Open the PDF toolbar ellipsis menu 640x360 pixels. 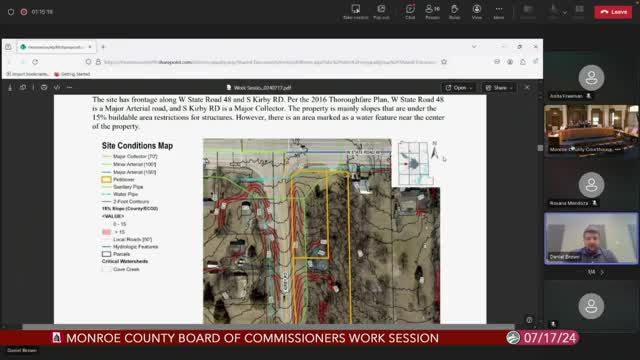click(69, 88)
